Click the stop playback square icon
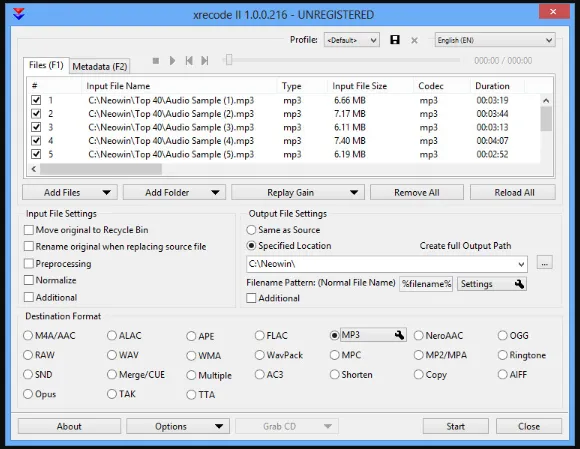The image size is (580, 449). coord(156,60)
